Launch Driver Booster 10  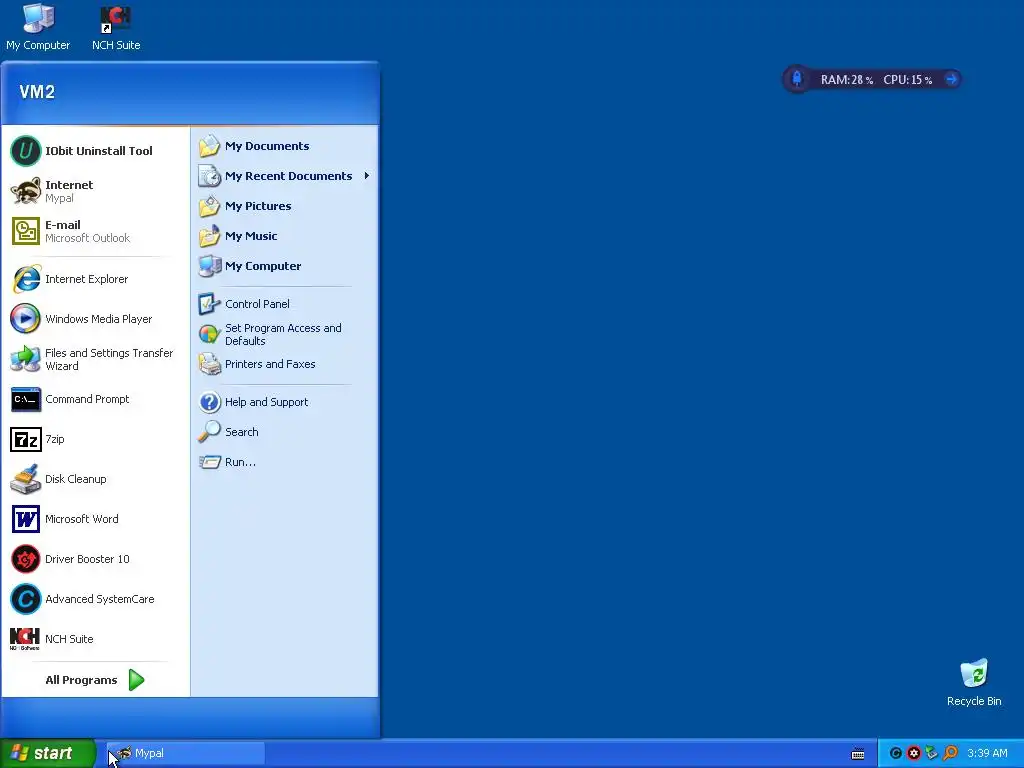(x=95, y=559)
